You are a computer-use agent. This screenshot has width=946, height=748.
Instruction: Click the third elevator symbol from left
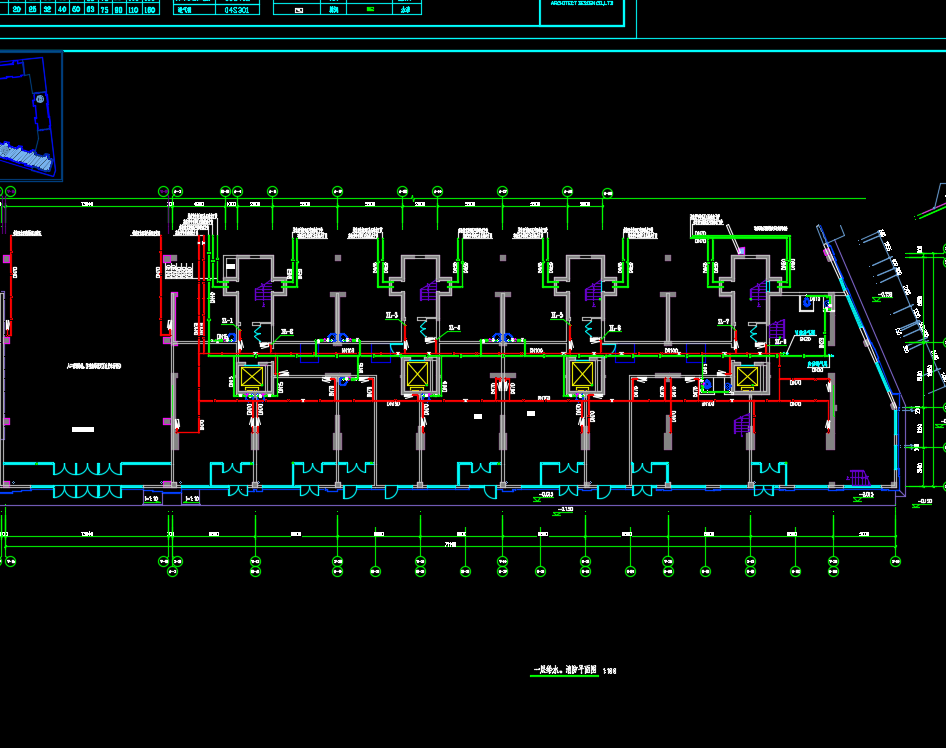(x=582, y=375)
